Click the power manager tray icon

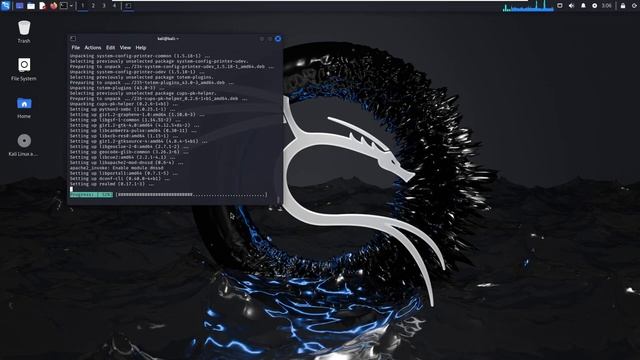pyautogui.click(x=595, y=6)
